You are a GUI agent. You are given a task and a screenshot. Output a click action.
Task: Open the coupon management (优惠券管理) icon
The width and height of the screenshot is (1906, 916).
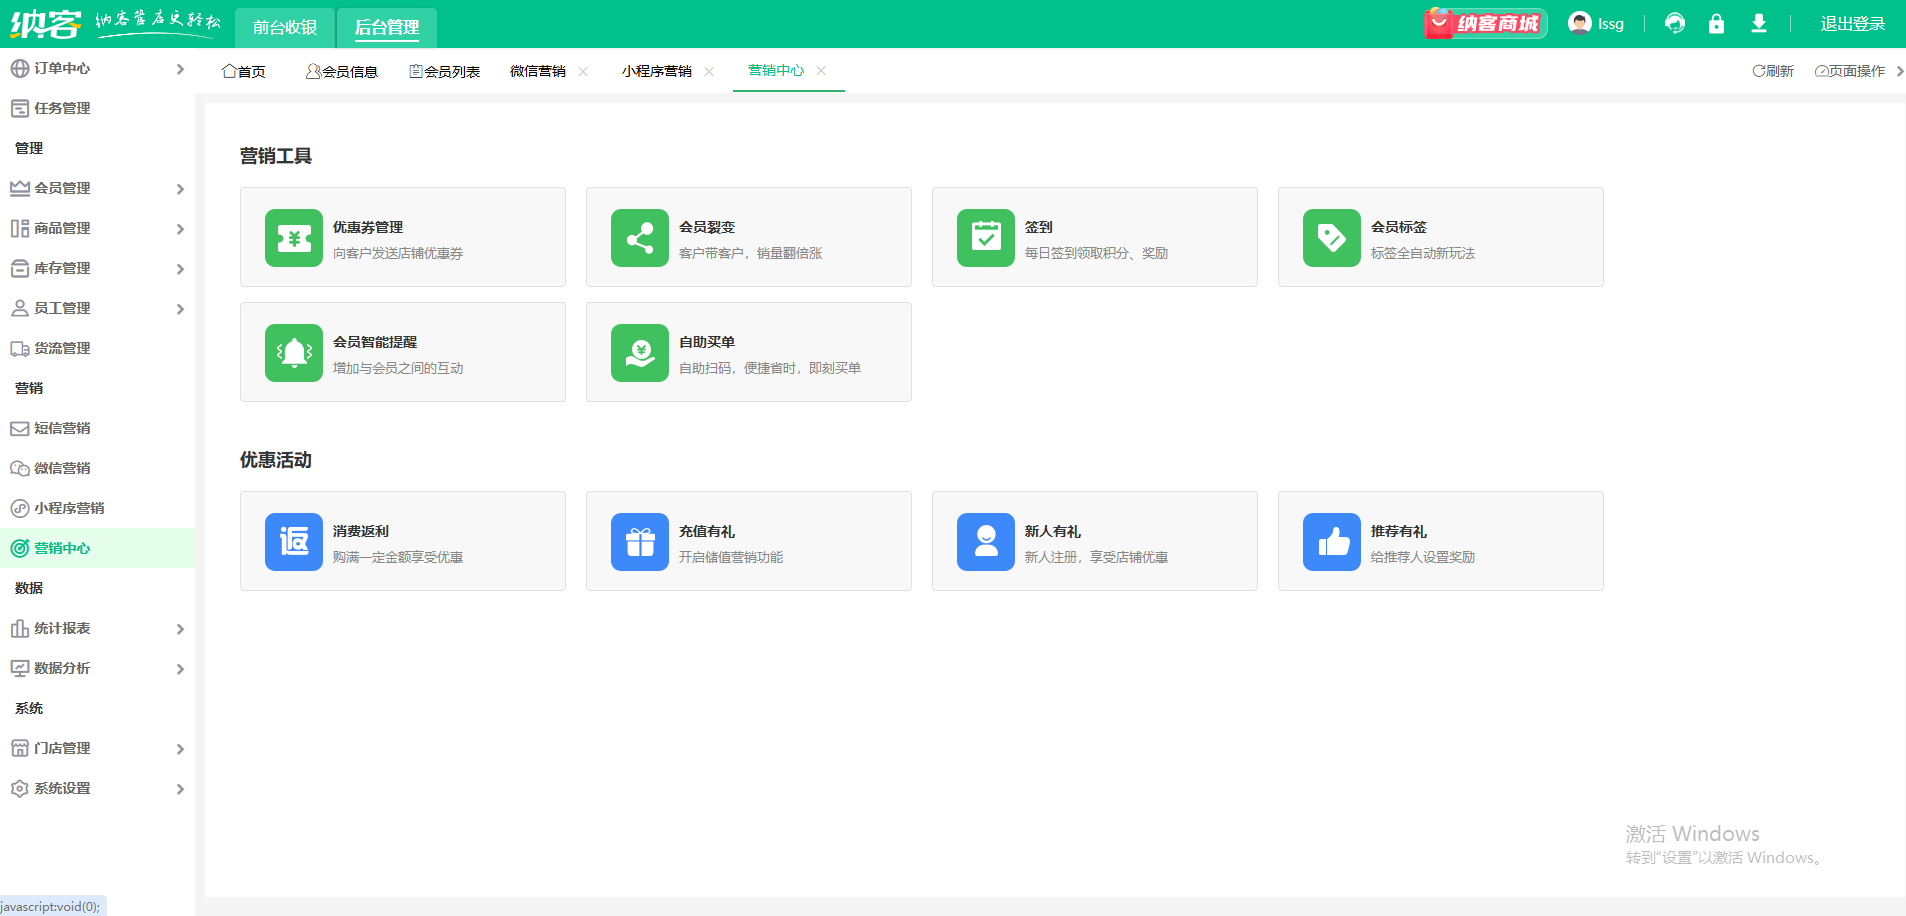point(293,238)
